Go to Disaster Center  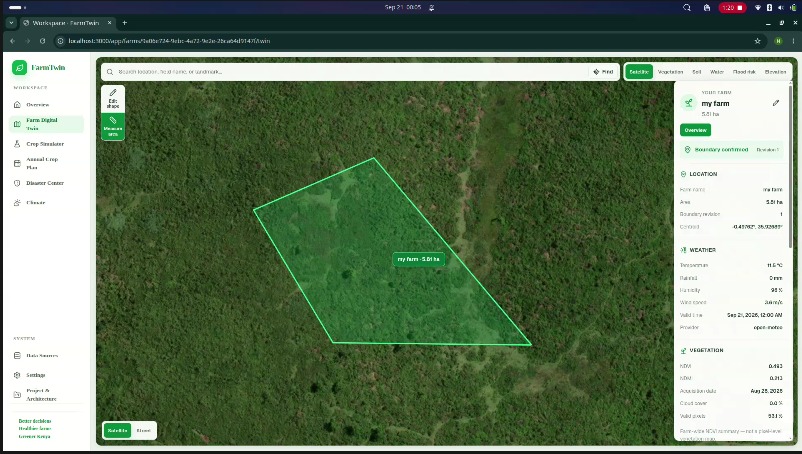click(46, 183)
